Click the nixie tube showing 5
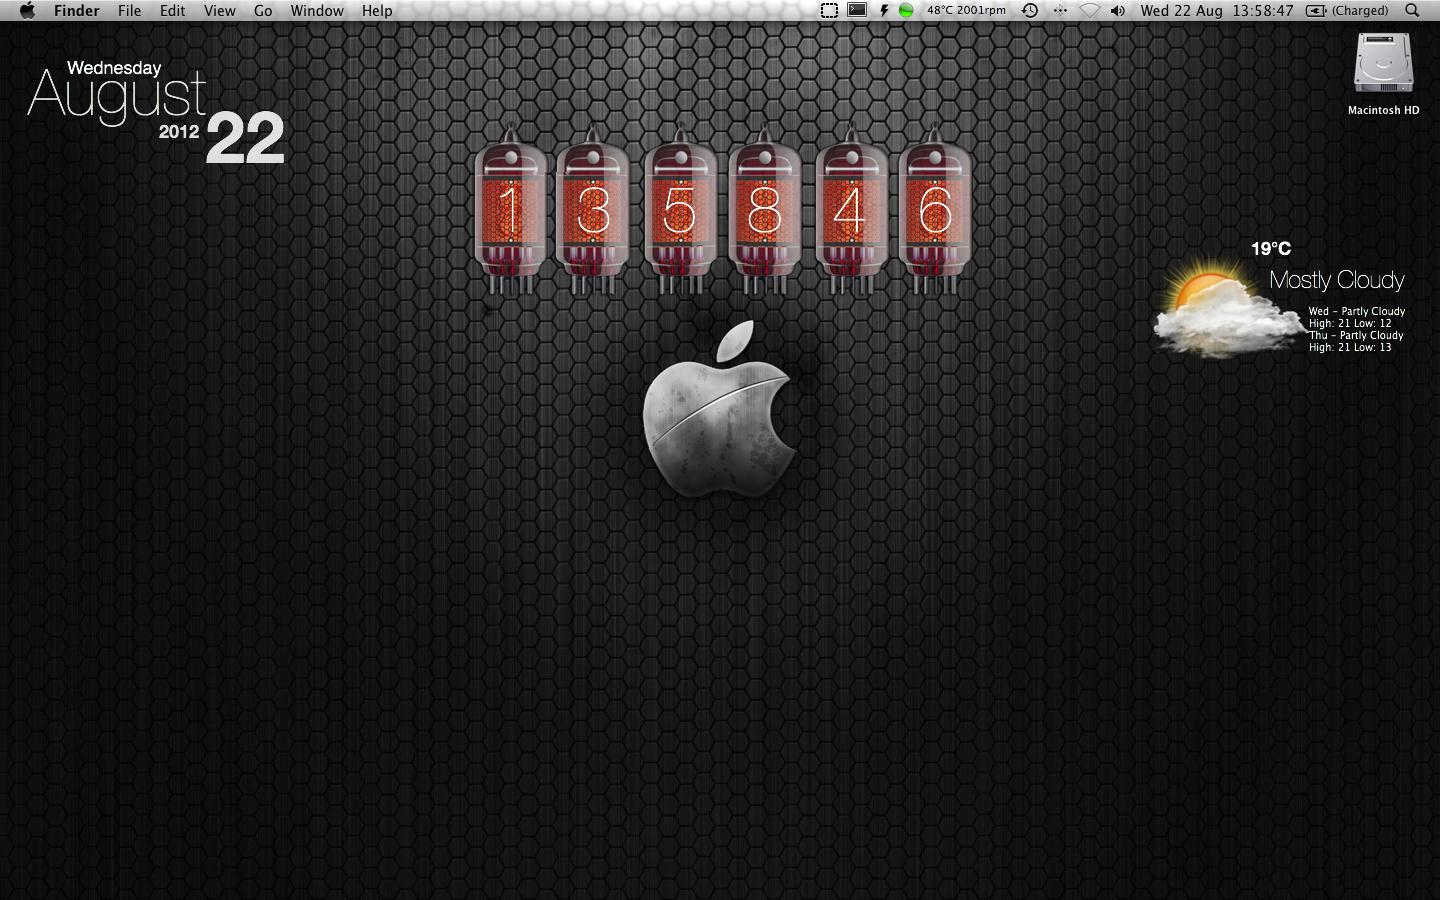The height and width of the screenshot is (900, 1440). coord(680,210)
